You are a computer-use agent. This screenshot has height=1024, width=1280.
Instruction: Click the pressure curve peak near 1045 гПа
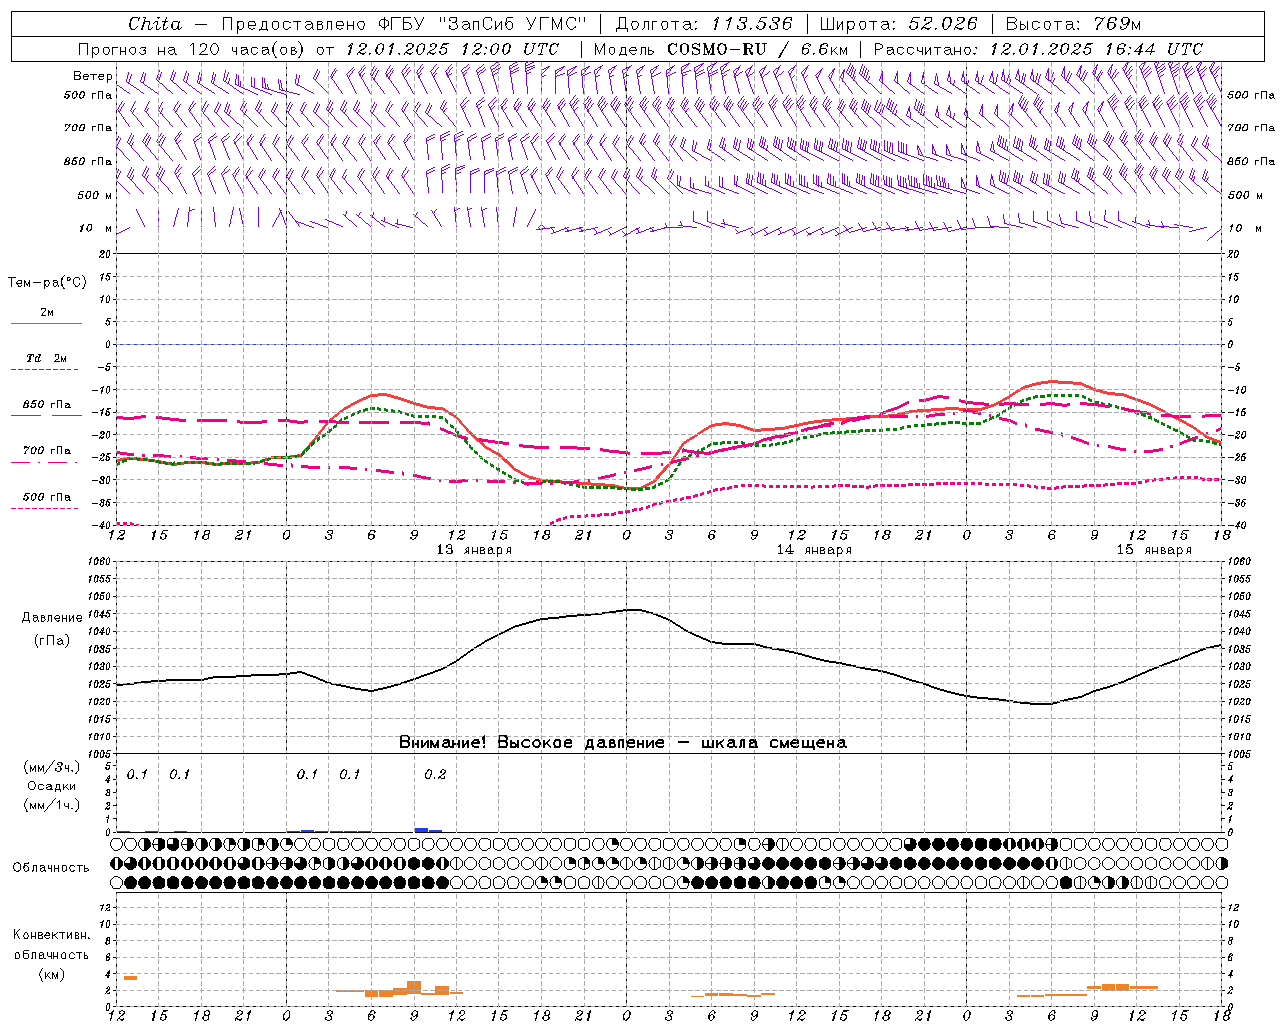632,609
